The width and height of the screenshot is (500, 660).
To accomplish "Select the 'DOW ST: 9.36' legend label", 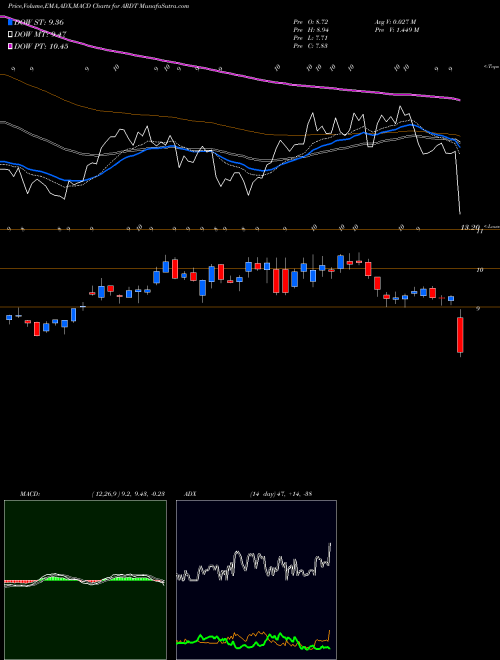I will [39, 22].
